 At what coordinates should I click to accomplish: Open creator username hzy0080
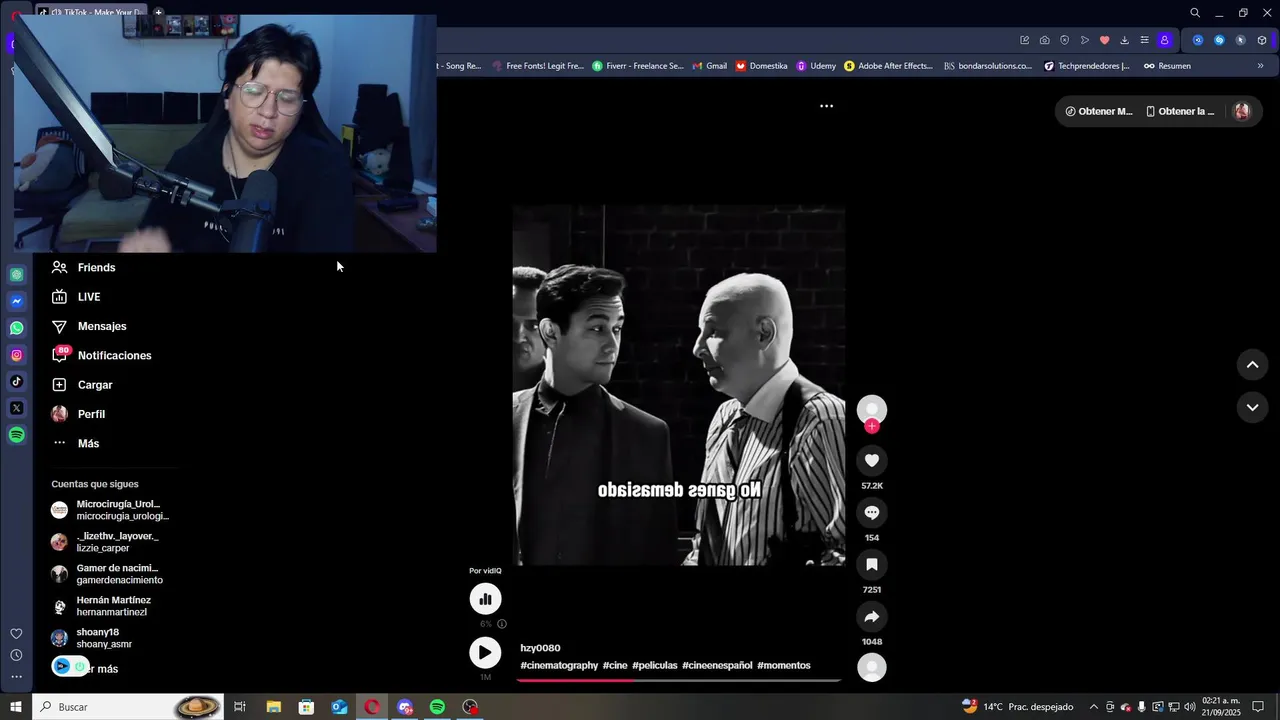click(x=540, y=648)
